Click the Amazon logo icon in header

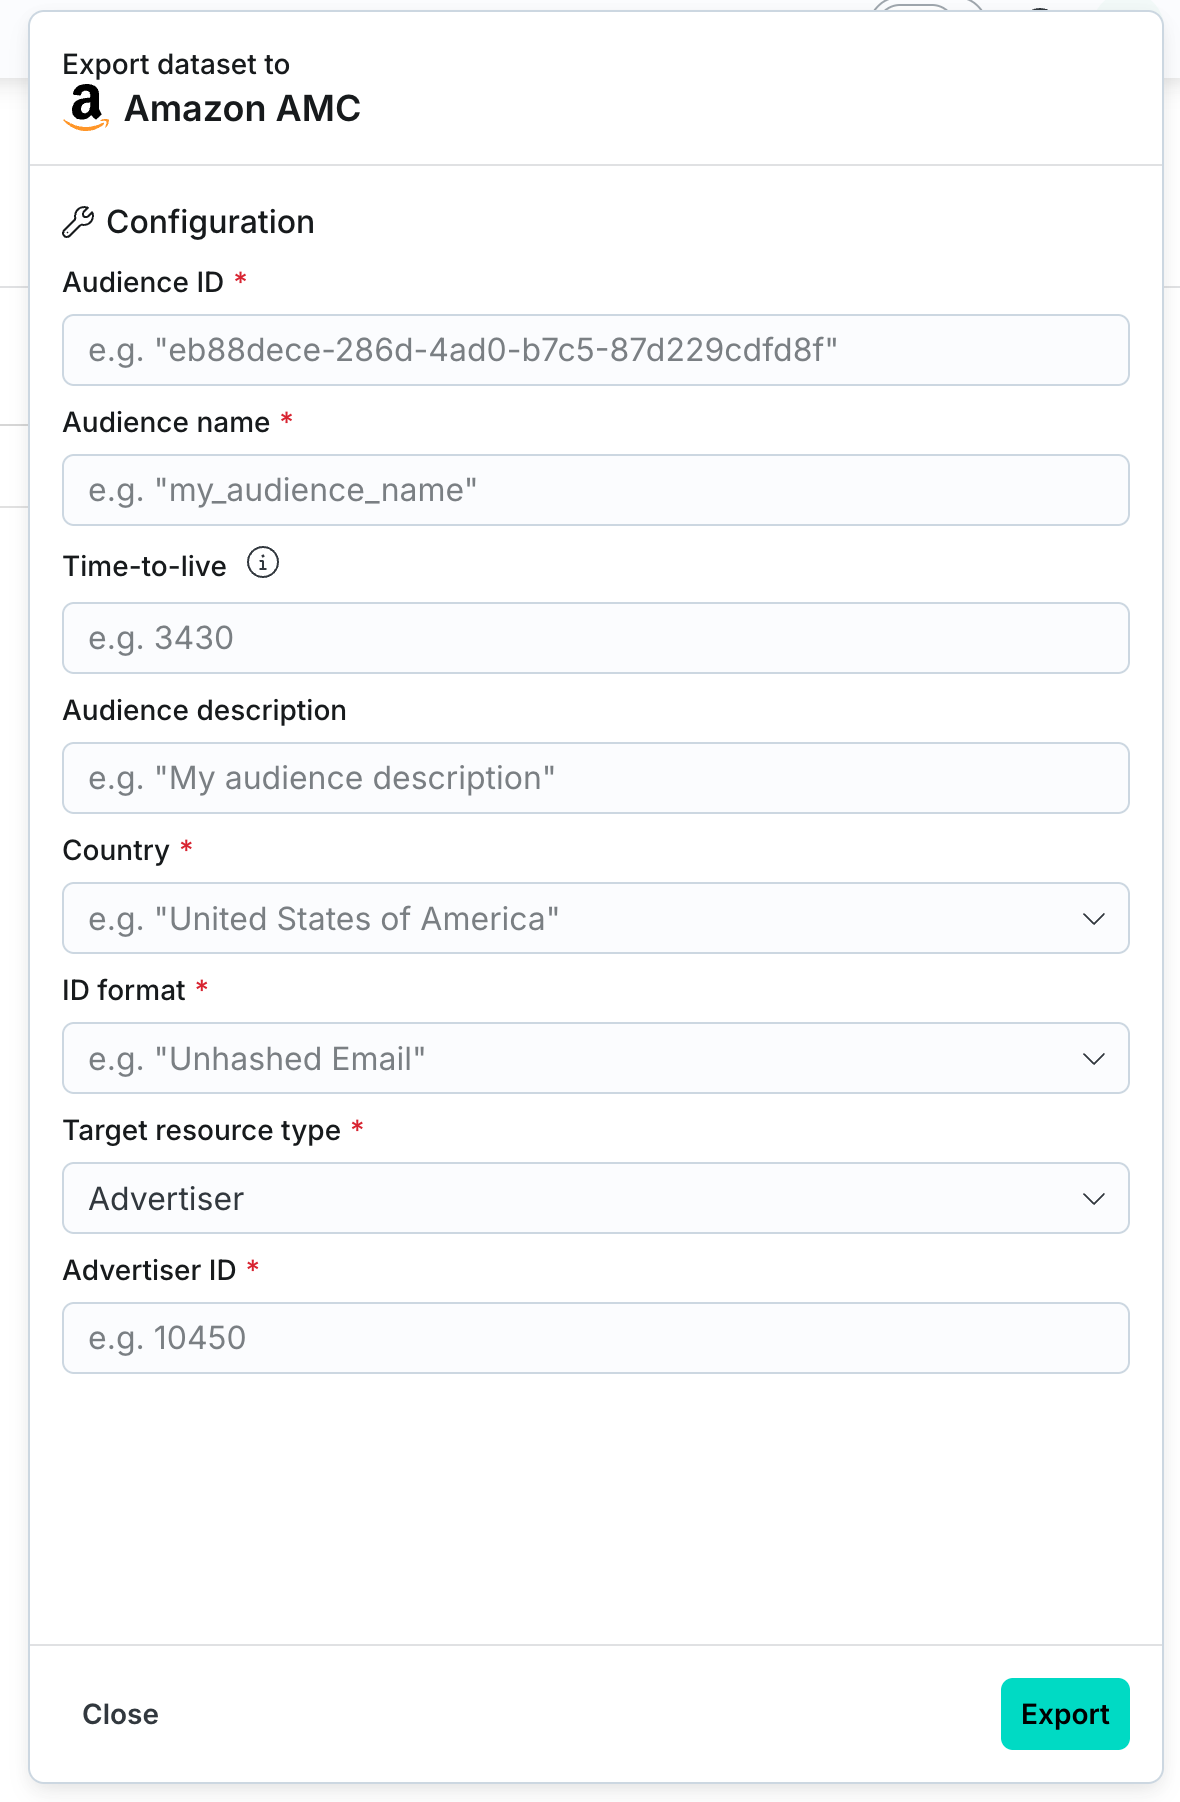coord(86,108)
